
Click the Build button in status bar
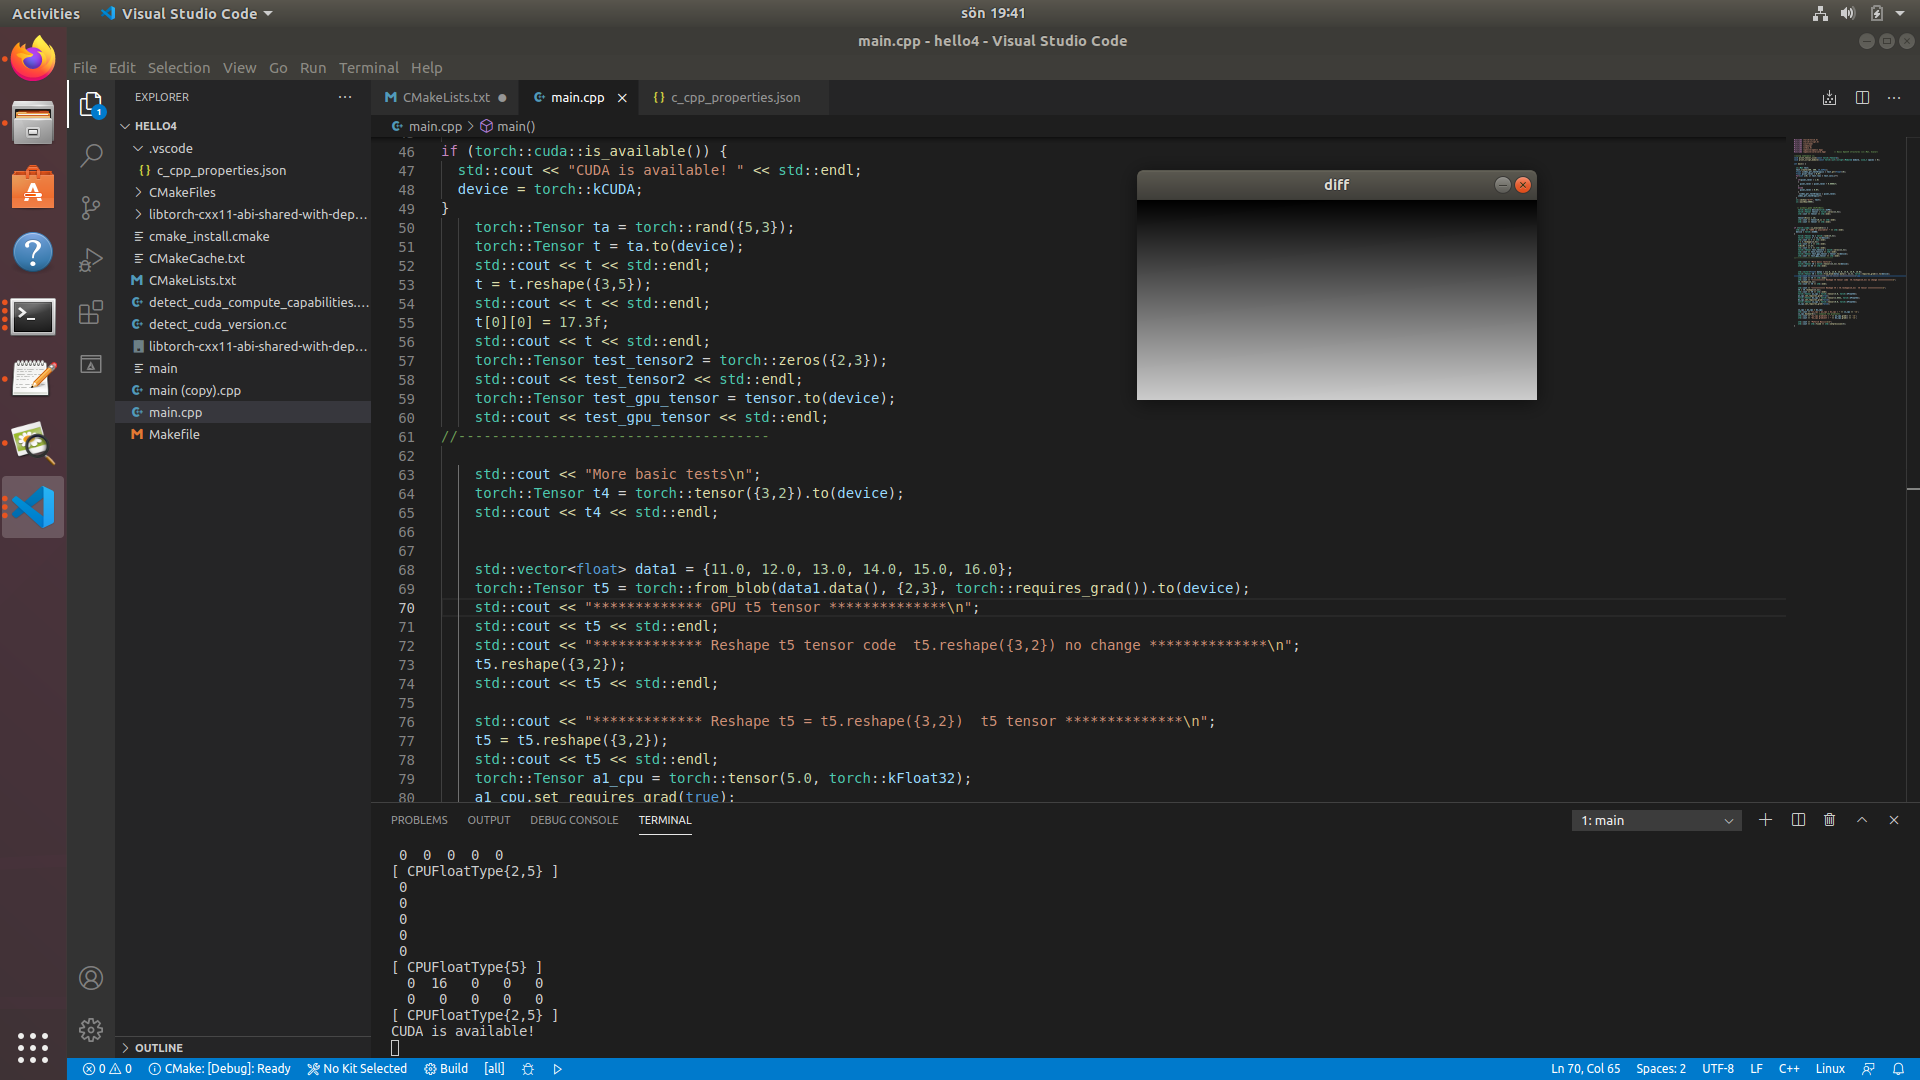click(446, 1069)
